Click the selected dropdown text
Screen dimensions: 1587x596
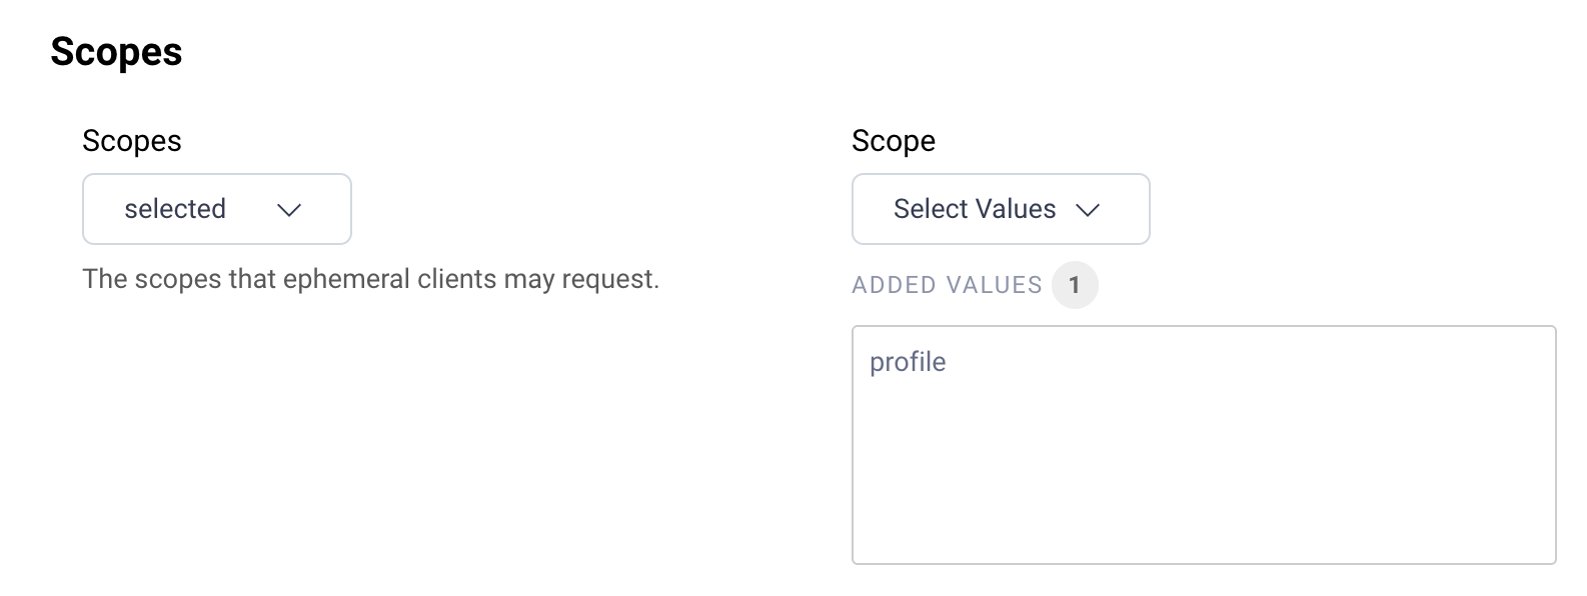174,209
